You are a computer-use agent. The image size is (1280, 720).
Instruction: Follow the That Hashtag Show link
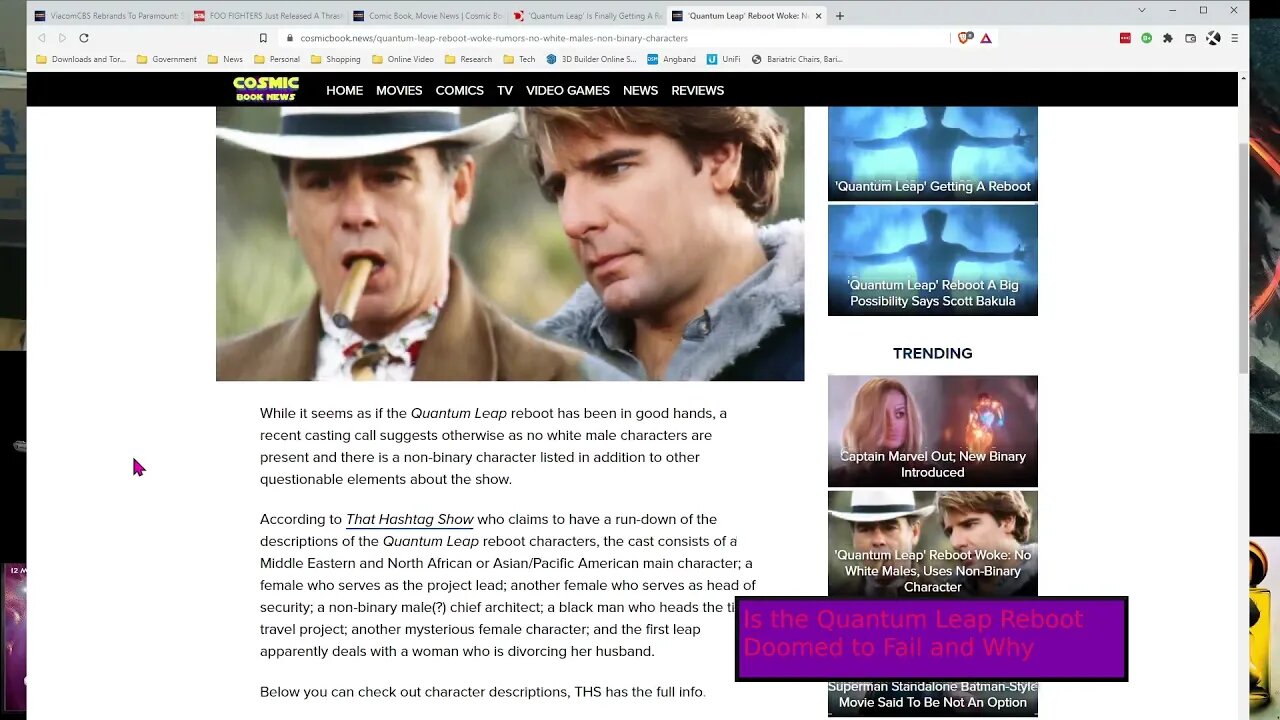pos(410,519)
